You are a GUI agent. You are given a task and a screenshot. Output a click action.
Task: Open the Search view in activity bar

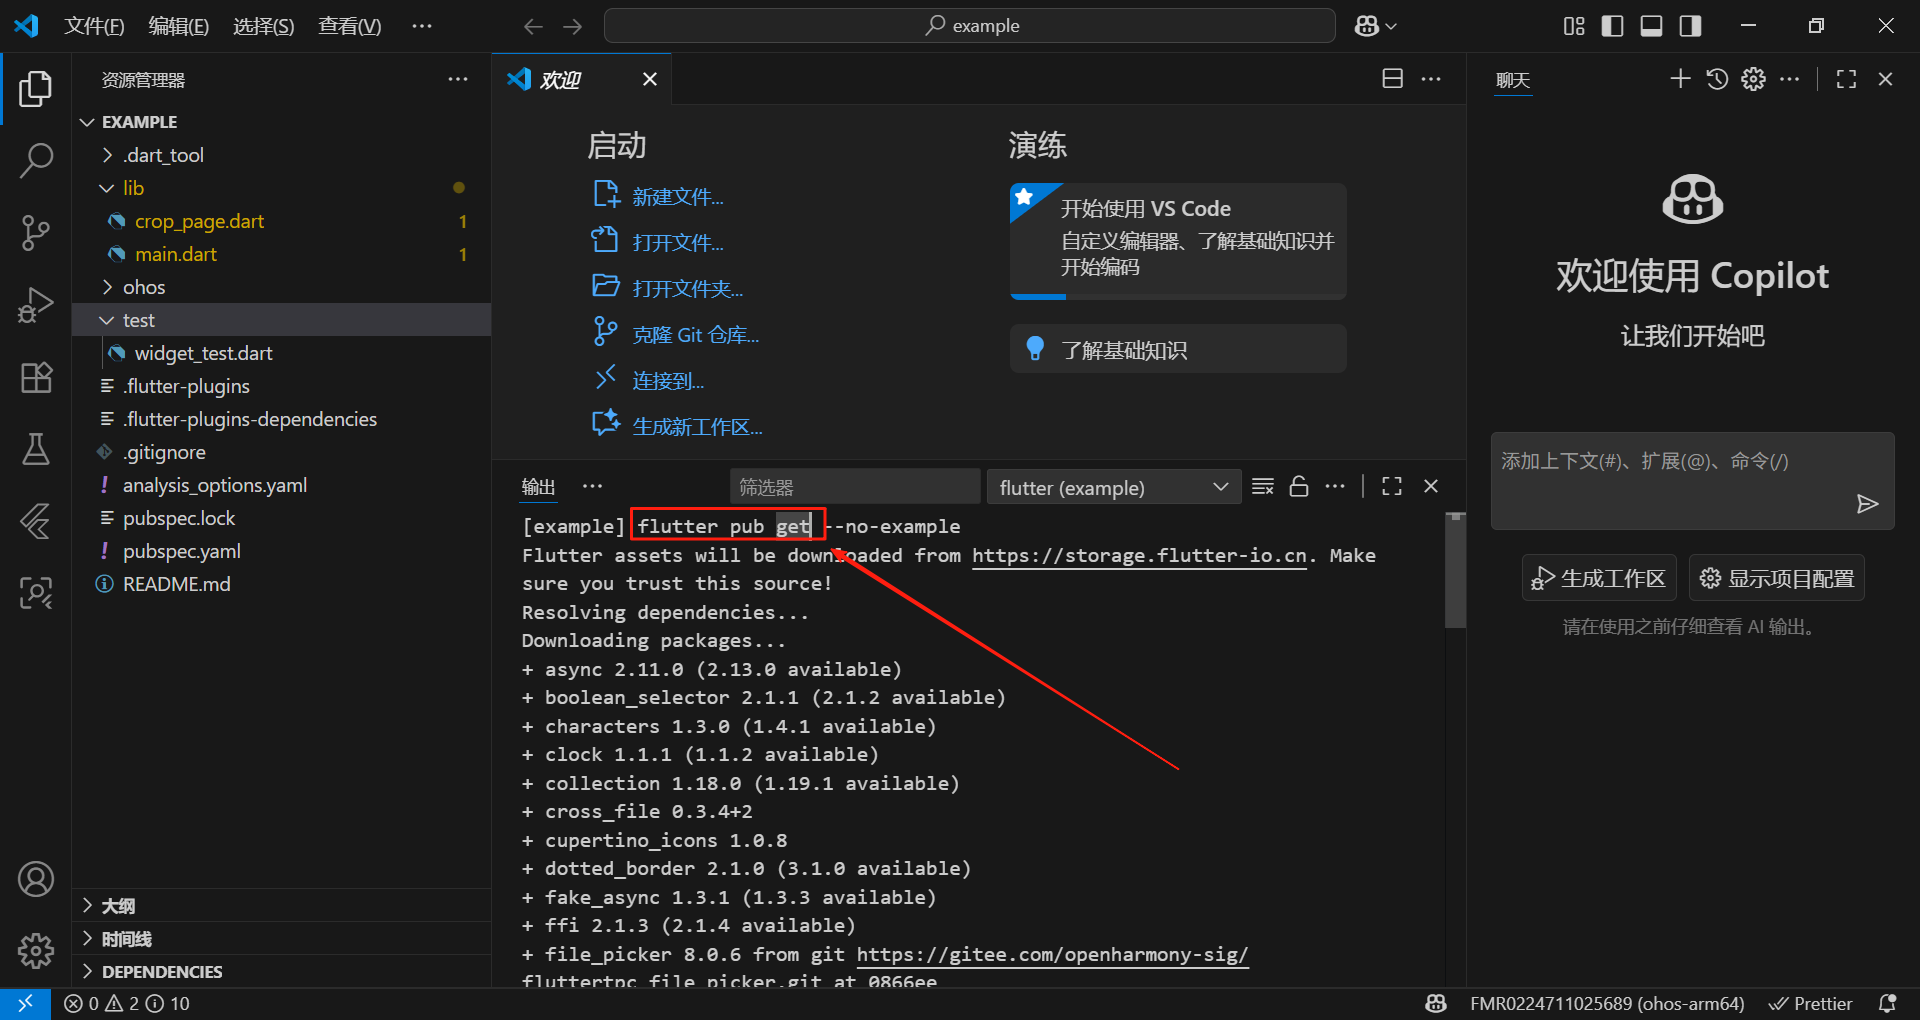[x=36, y=160]
